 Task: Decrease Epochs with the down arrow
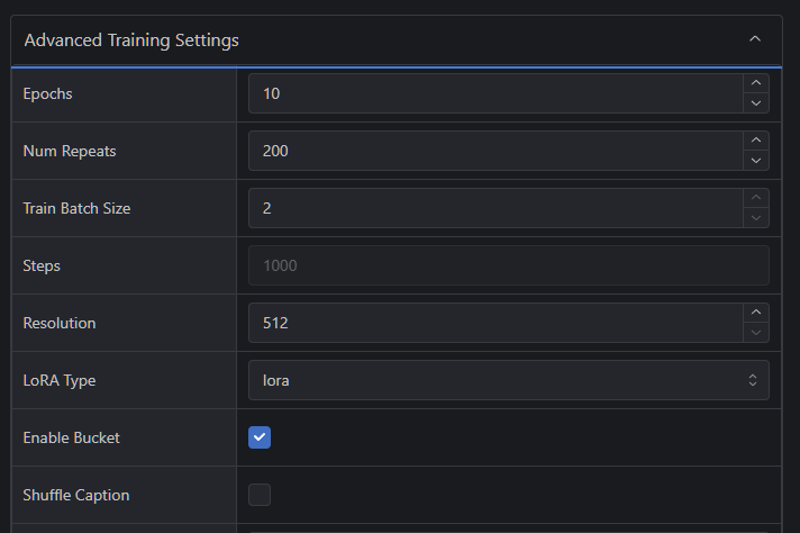coord(756,103)
